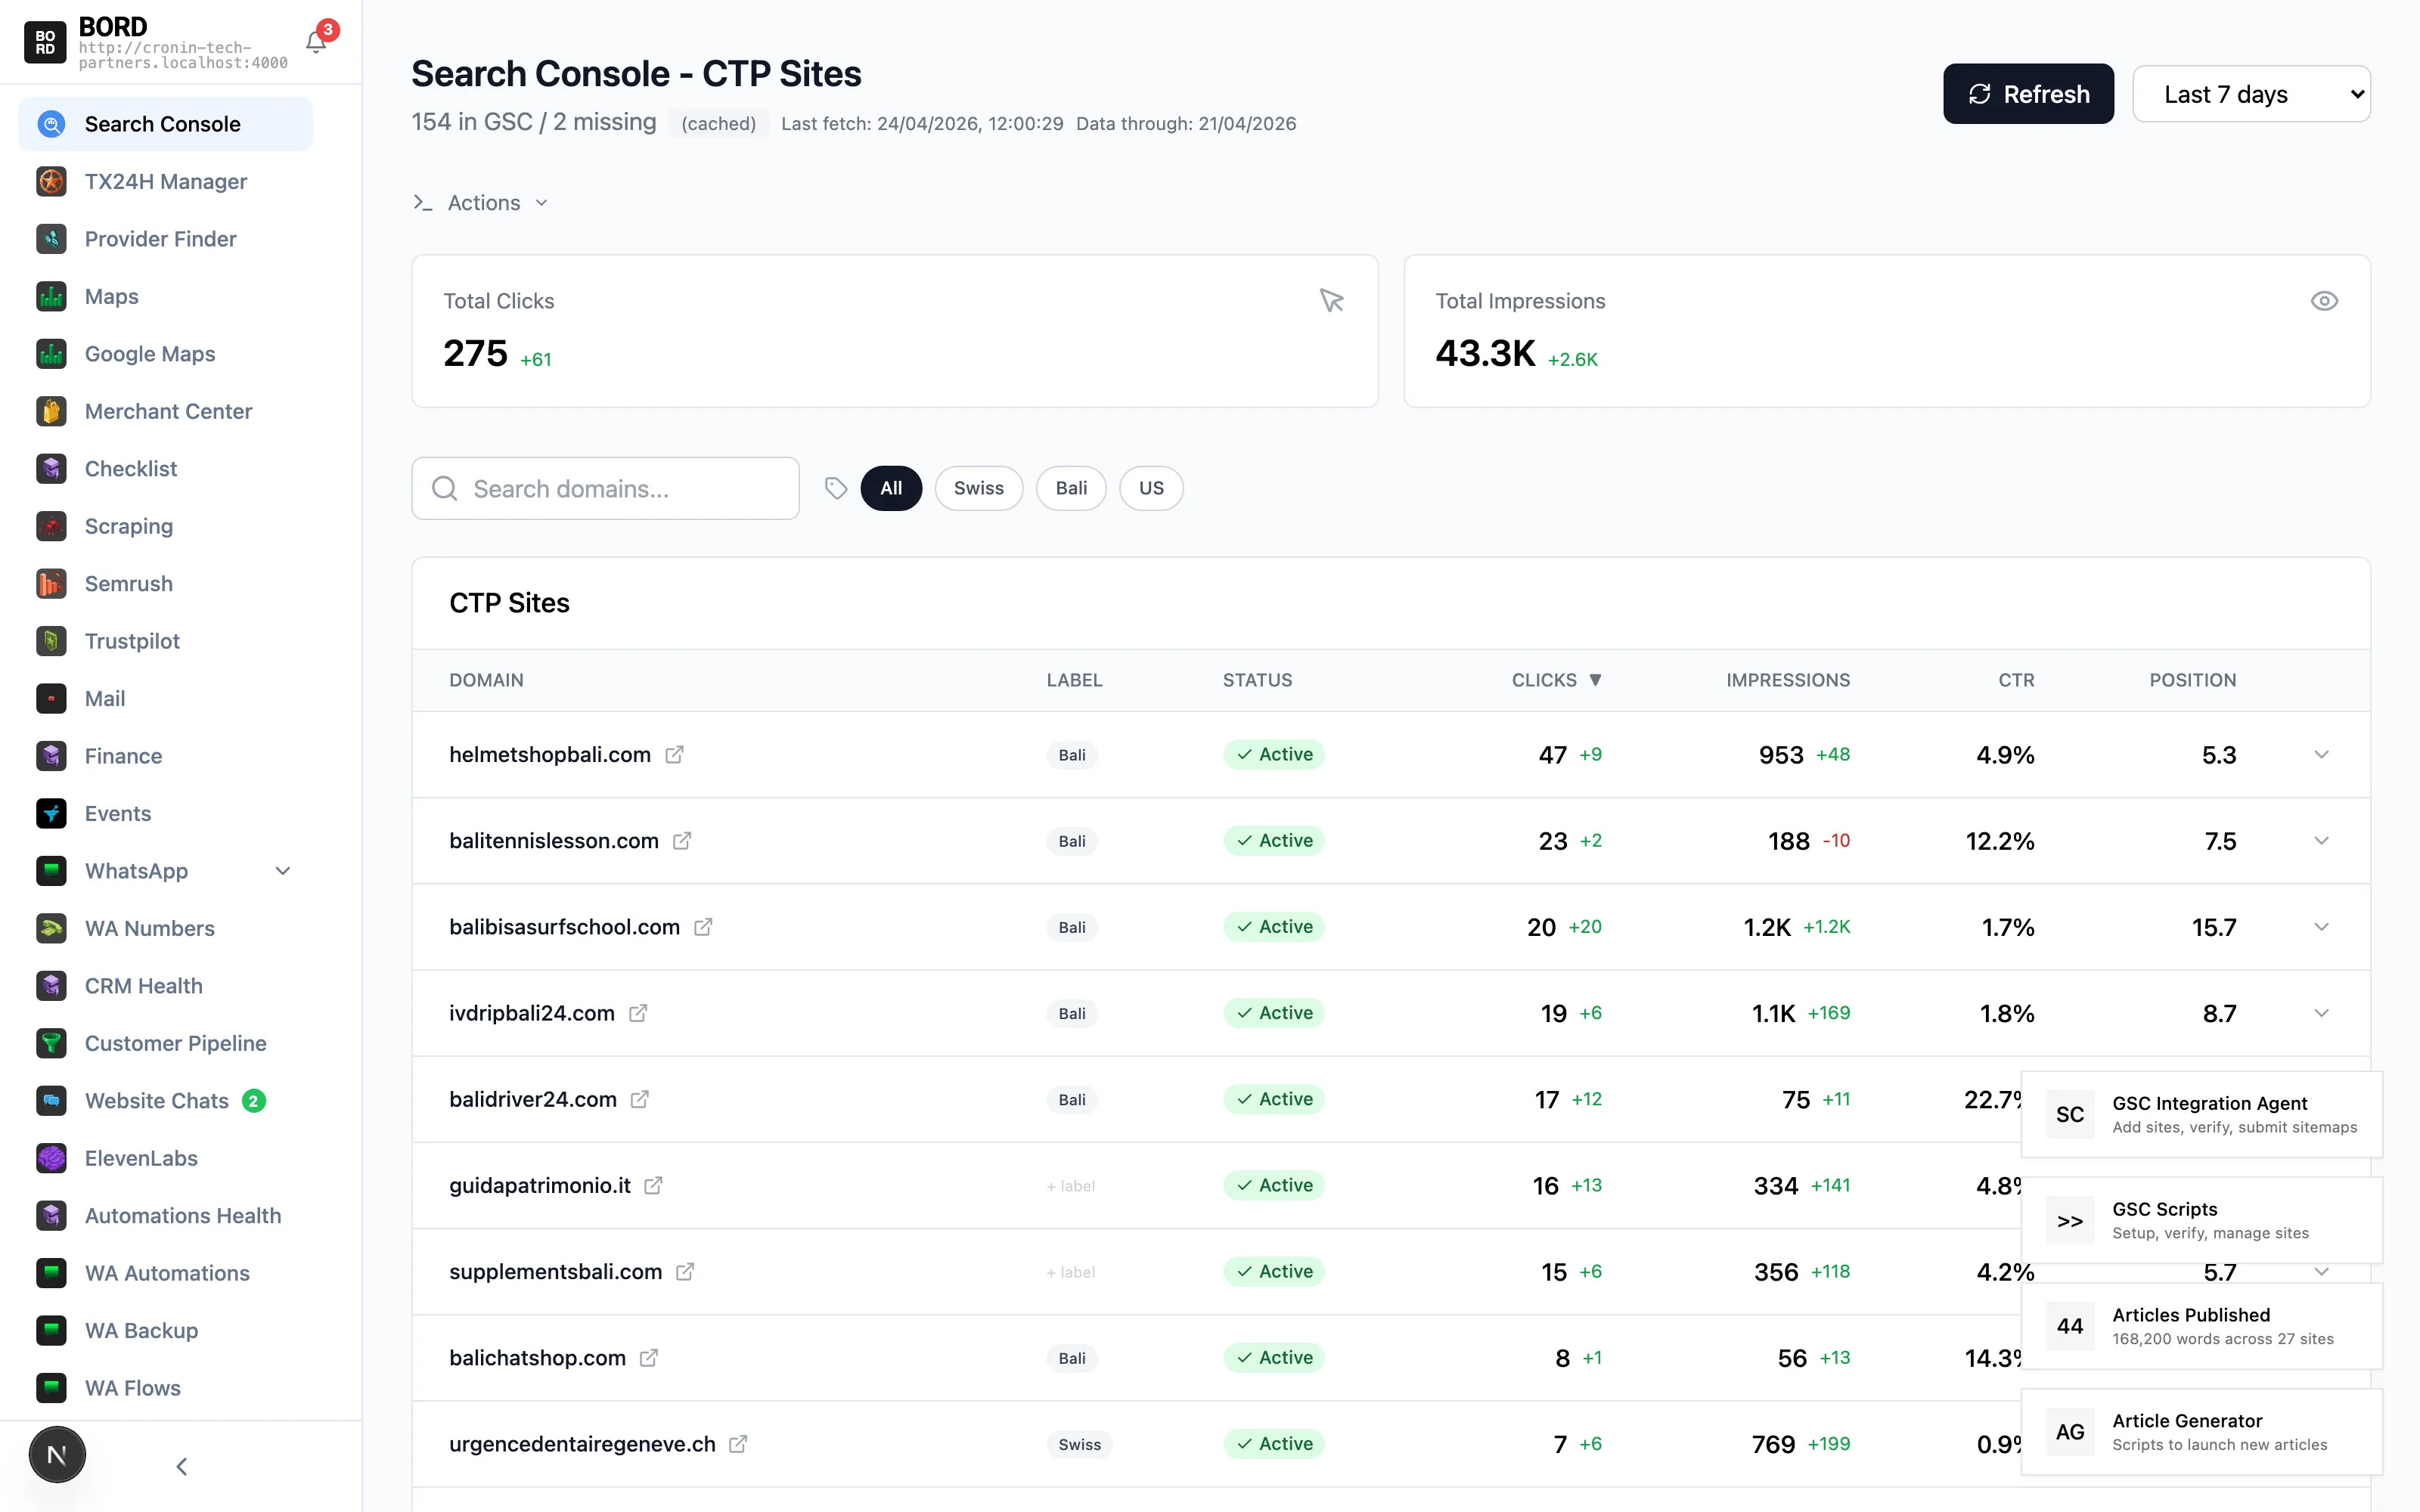This screenshot has height=1512, width=2420.
Task: Click the Search domains input field
Action: click(605, 488)
